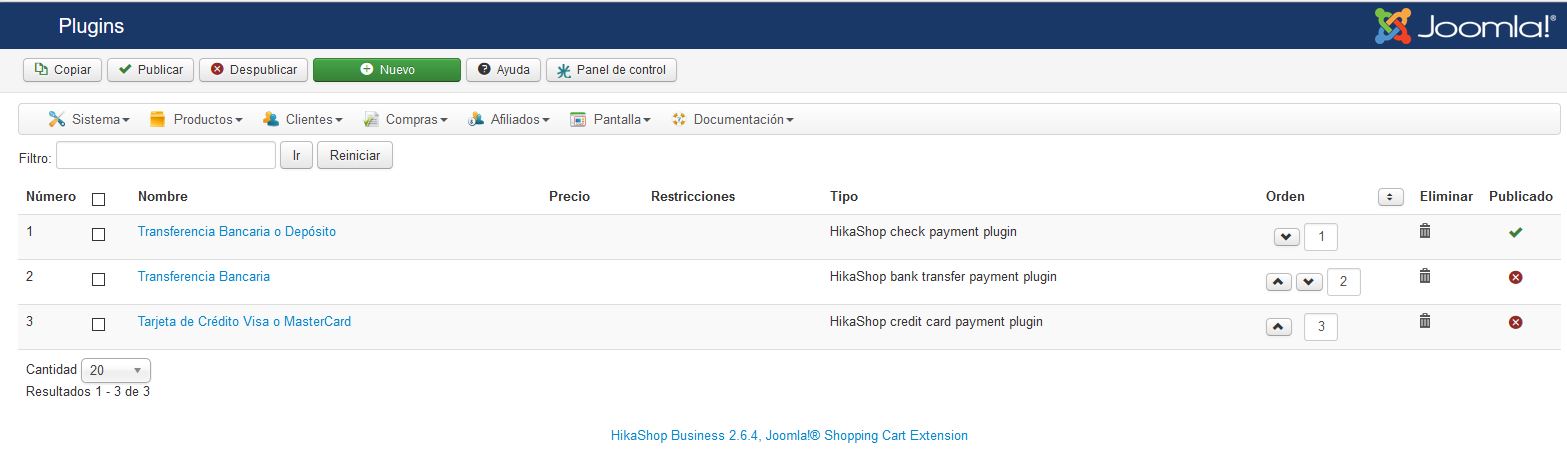Image resolution: width=1567 pixels, height=458 pixels.
Task: Sort by the Tipo column header
Action: point(844,196)
